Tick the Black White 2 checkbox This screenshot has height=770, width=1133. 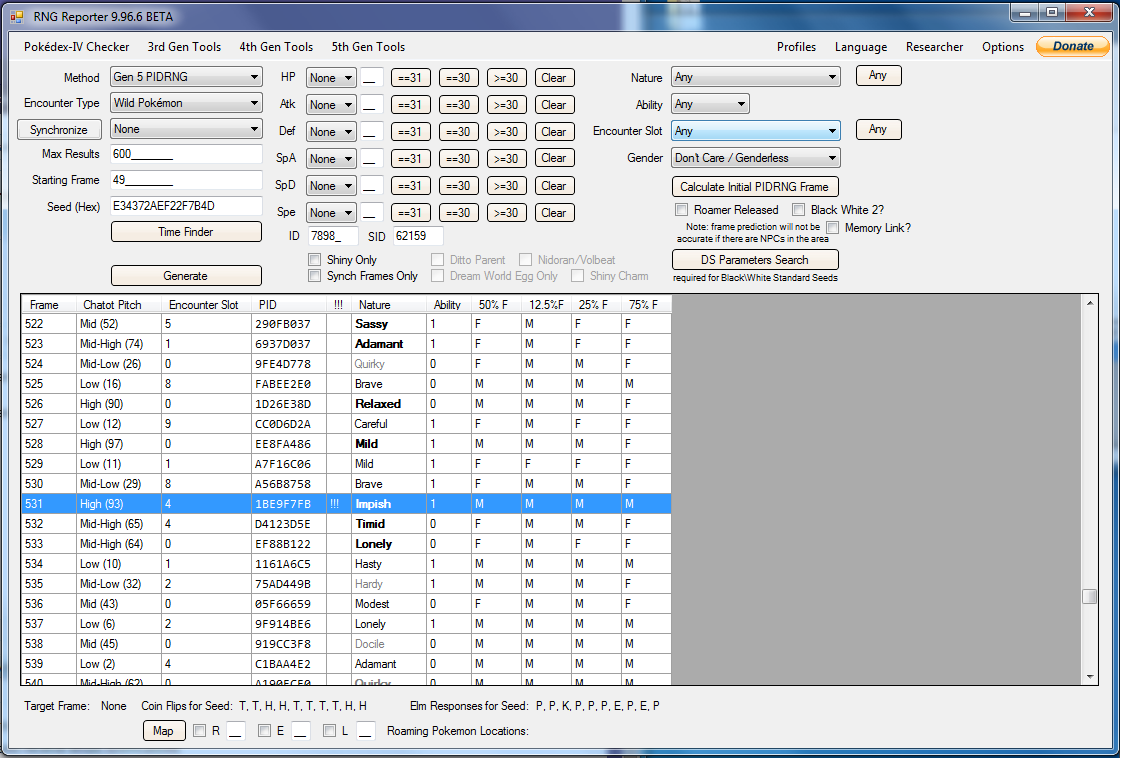[799, 210]
